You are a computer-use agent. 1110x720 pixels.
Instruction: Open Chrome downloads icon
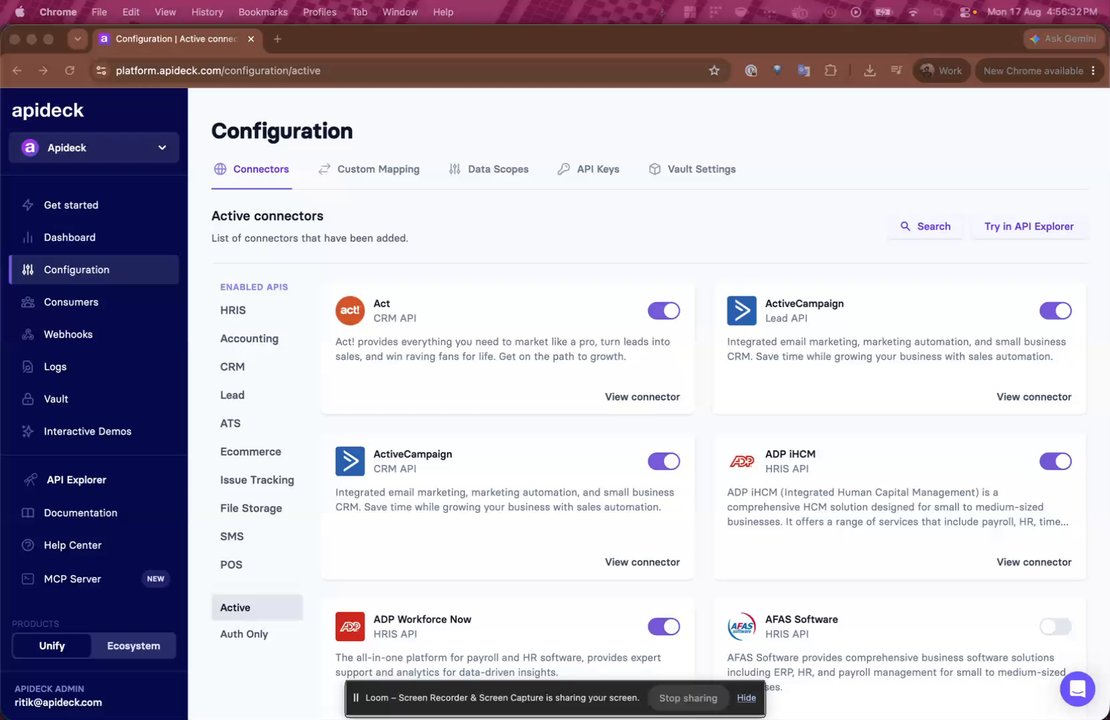point(869,71)
